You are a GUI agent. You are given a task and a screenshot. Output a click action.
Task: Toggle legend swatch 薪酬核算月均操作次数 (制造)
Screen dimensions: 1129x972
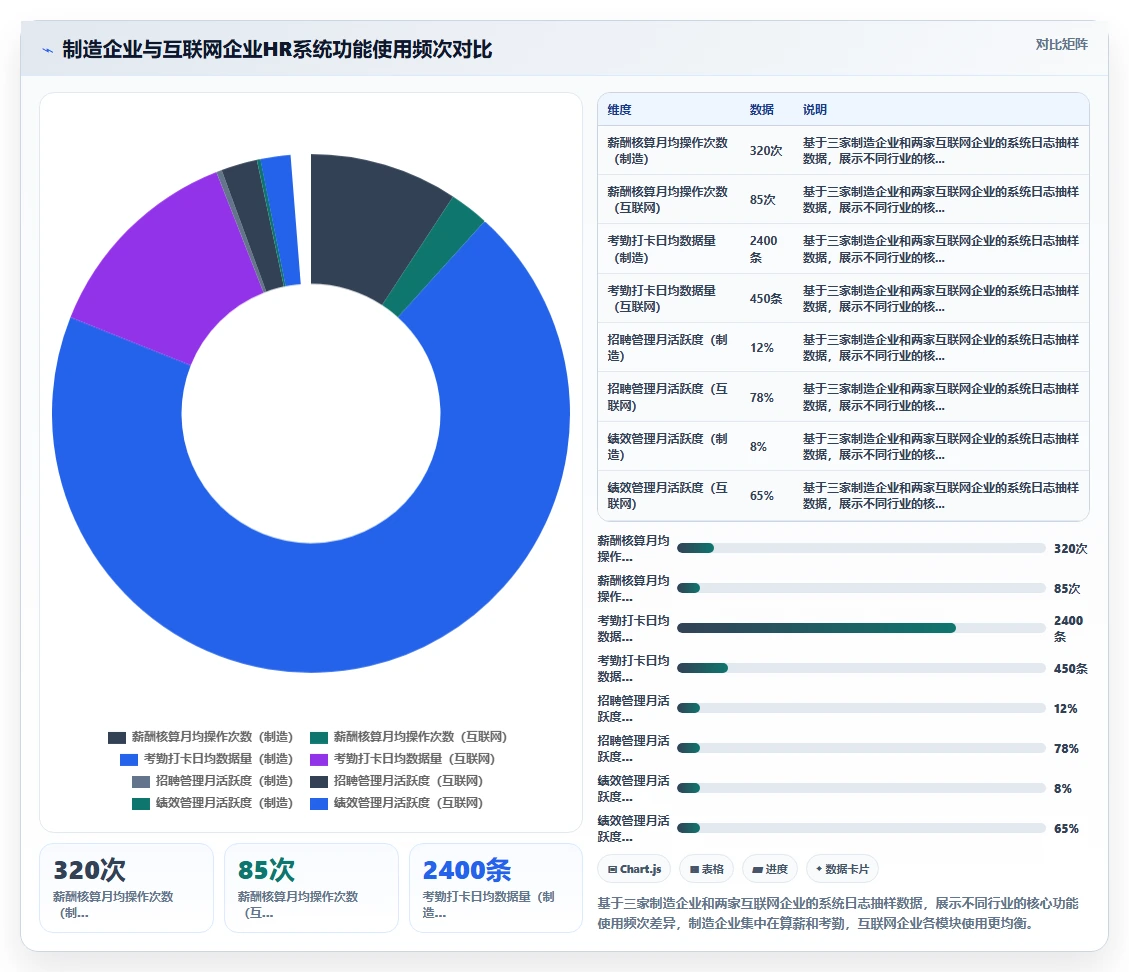click(117, 737)
